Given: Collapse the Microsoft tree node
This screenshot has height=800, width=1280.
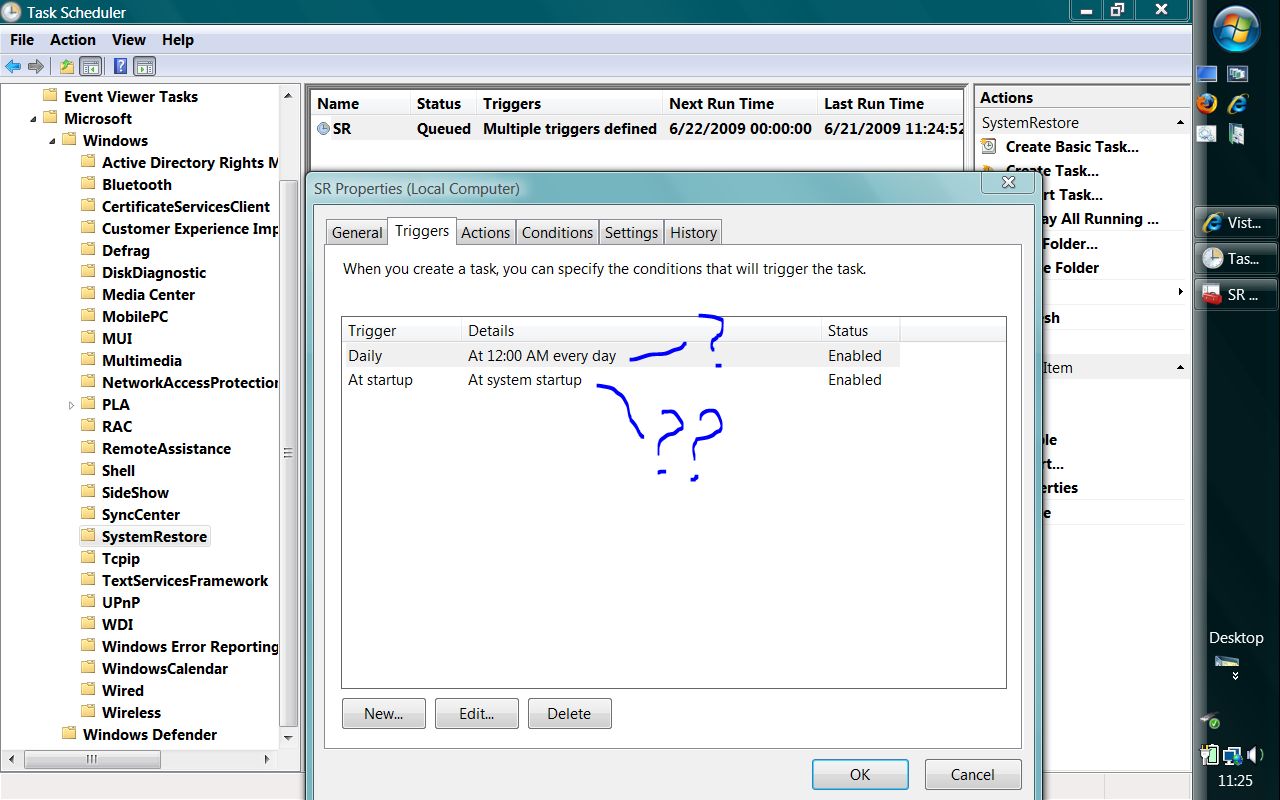Looking at the screenshot, I should tap(31, 118).
